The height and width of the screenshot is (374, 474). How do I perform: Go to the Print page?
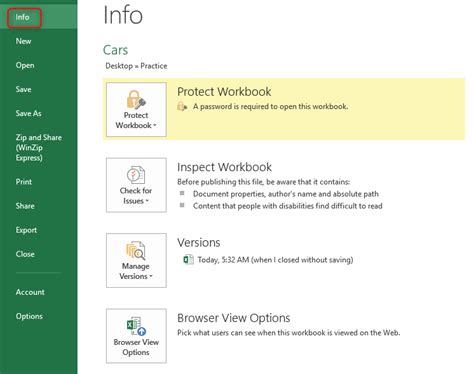click(24, 182)
